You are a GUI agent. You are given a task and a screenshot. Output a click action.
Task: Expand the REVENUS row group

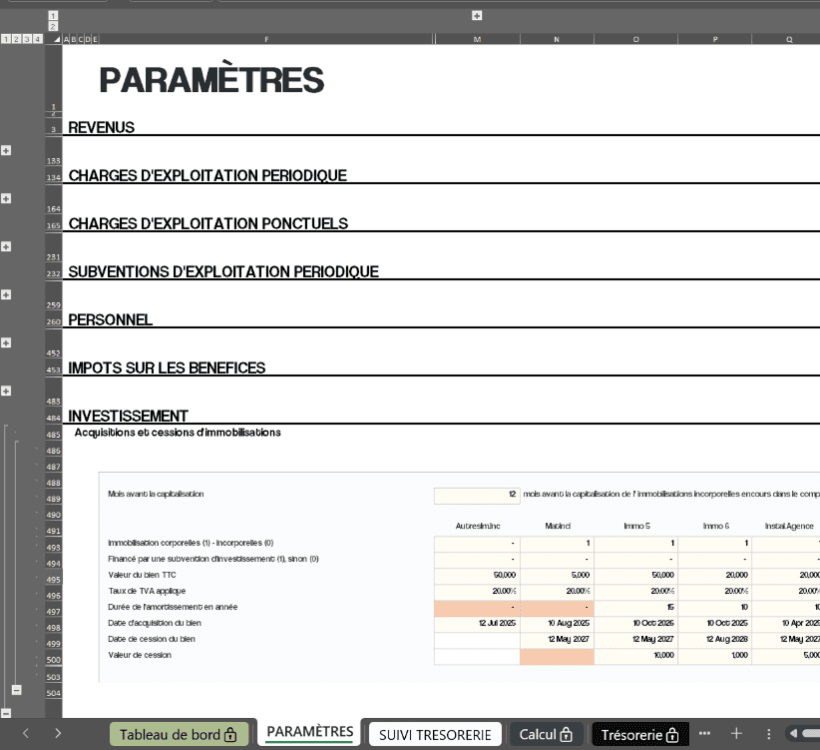pyautogui.click(x=6, y=150)
